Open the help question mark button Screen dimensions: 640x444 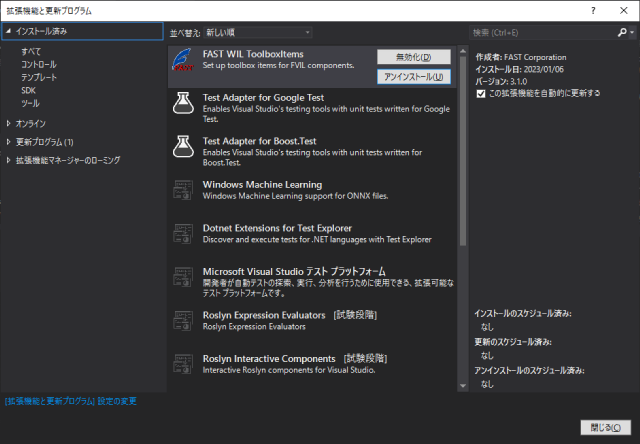pos(593,11)
